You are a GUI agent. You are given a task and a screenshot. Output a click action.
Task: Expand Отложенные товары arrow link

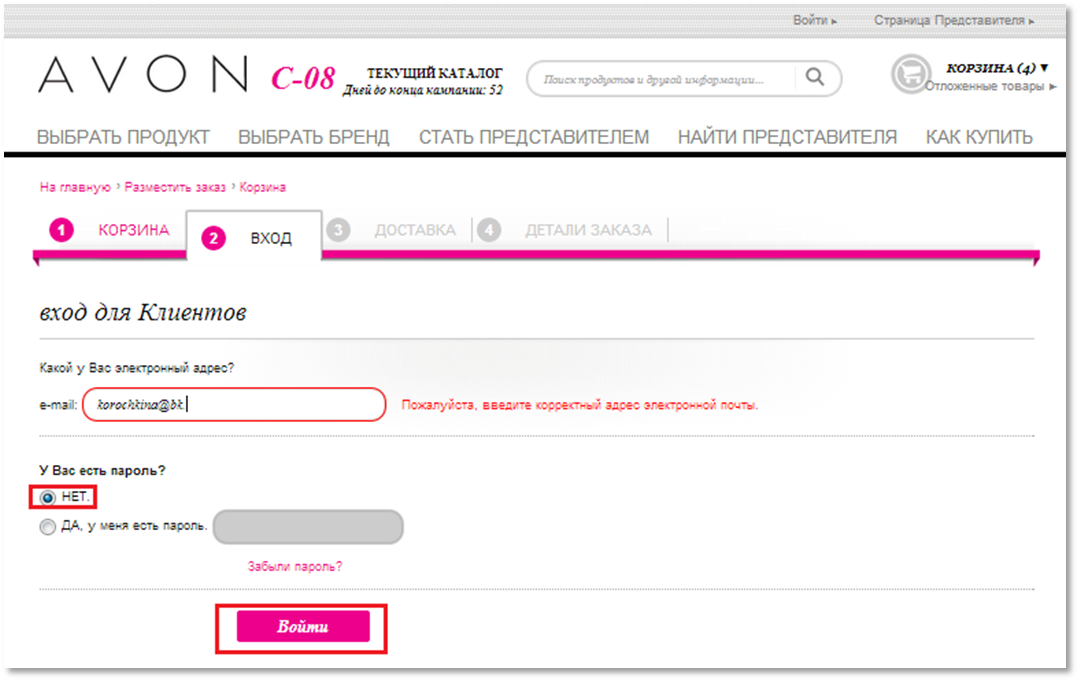tap(990, 87)
